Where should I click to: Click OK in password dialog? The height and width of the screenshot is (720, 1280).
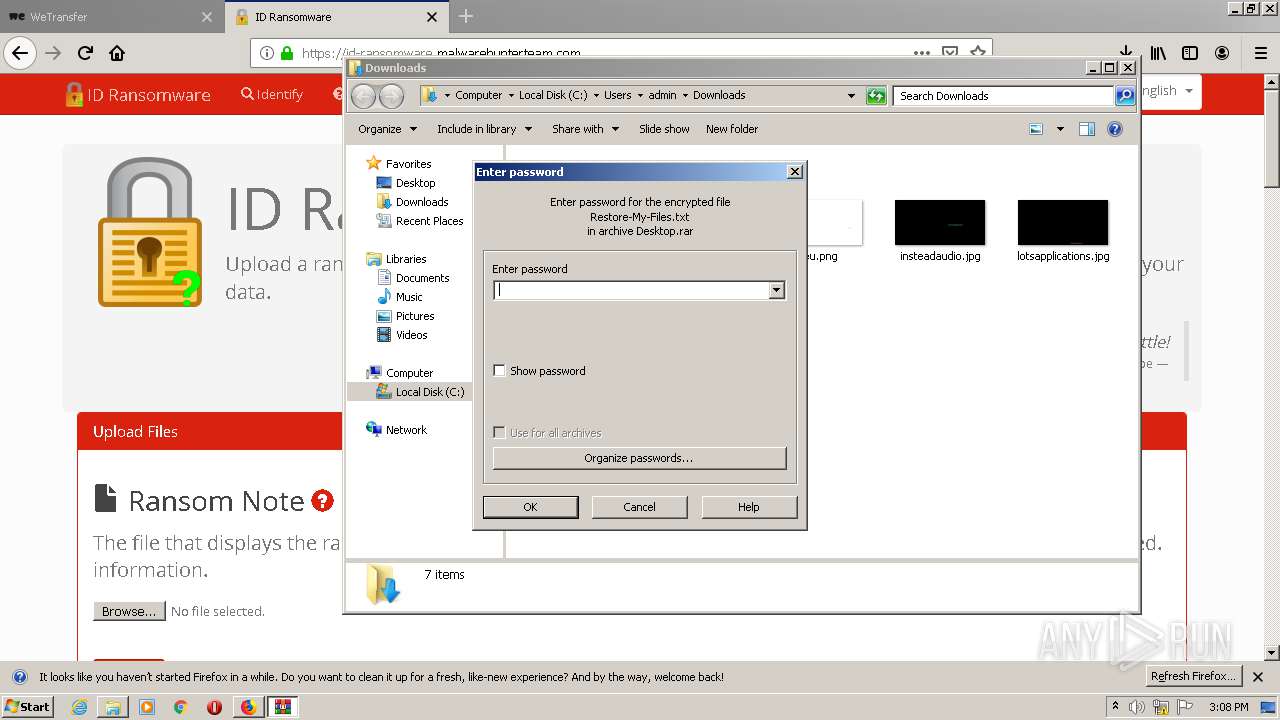530,507
